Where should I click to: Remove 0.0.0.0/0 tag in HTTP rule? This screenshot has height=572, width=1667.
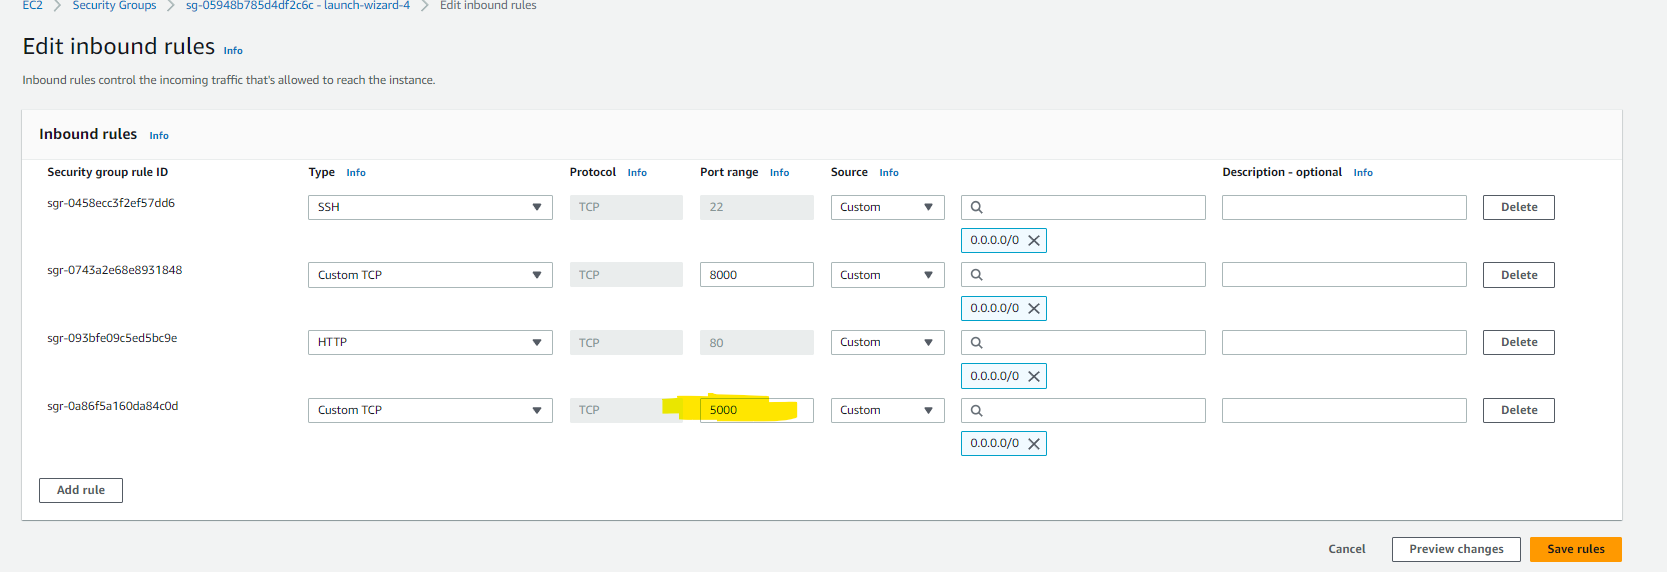1034,377
